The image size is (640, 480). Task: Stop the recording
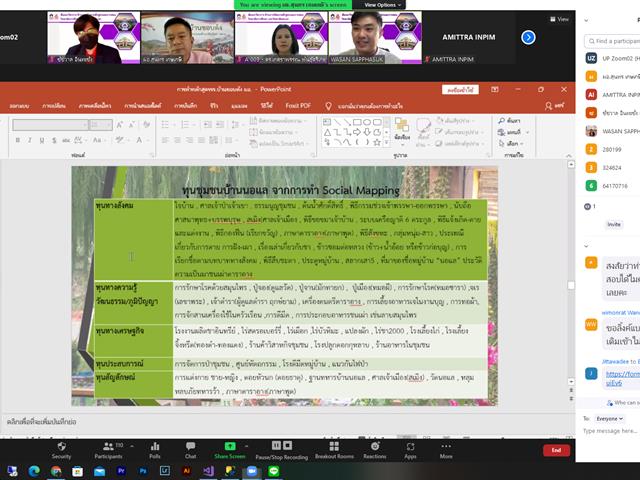pos(287,445)
